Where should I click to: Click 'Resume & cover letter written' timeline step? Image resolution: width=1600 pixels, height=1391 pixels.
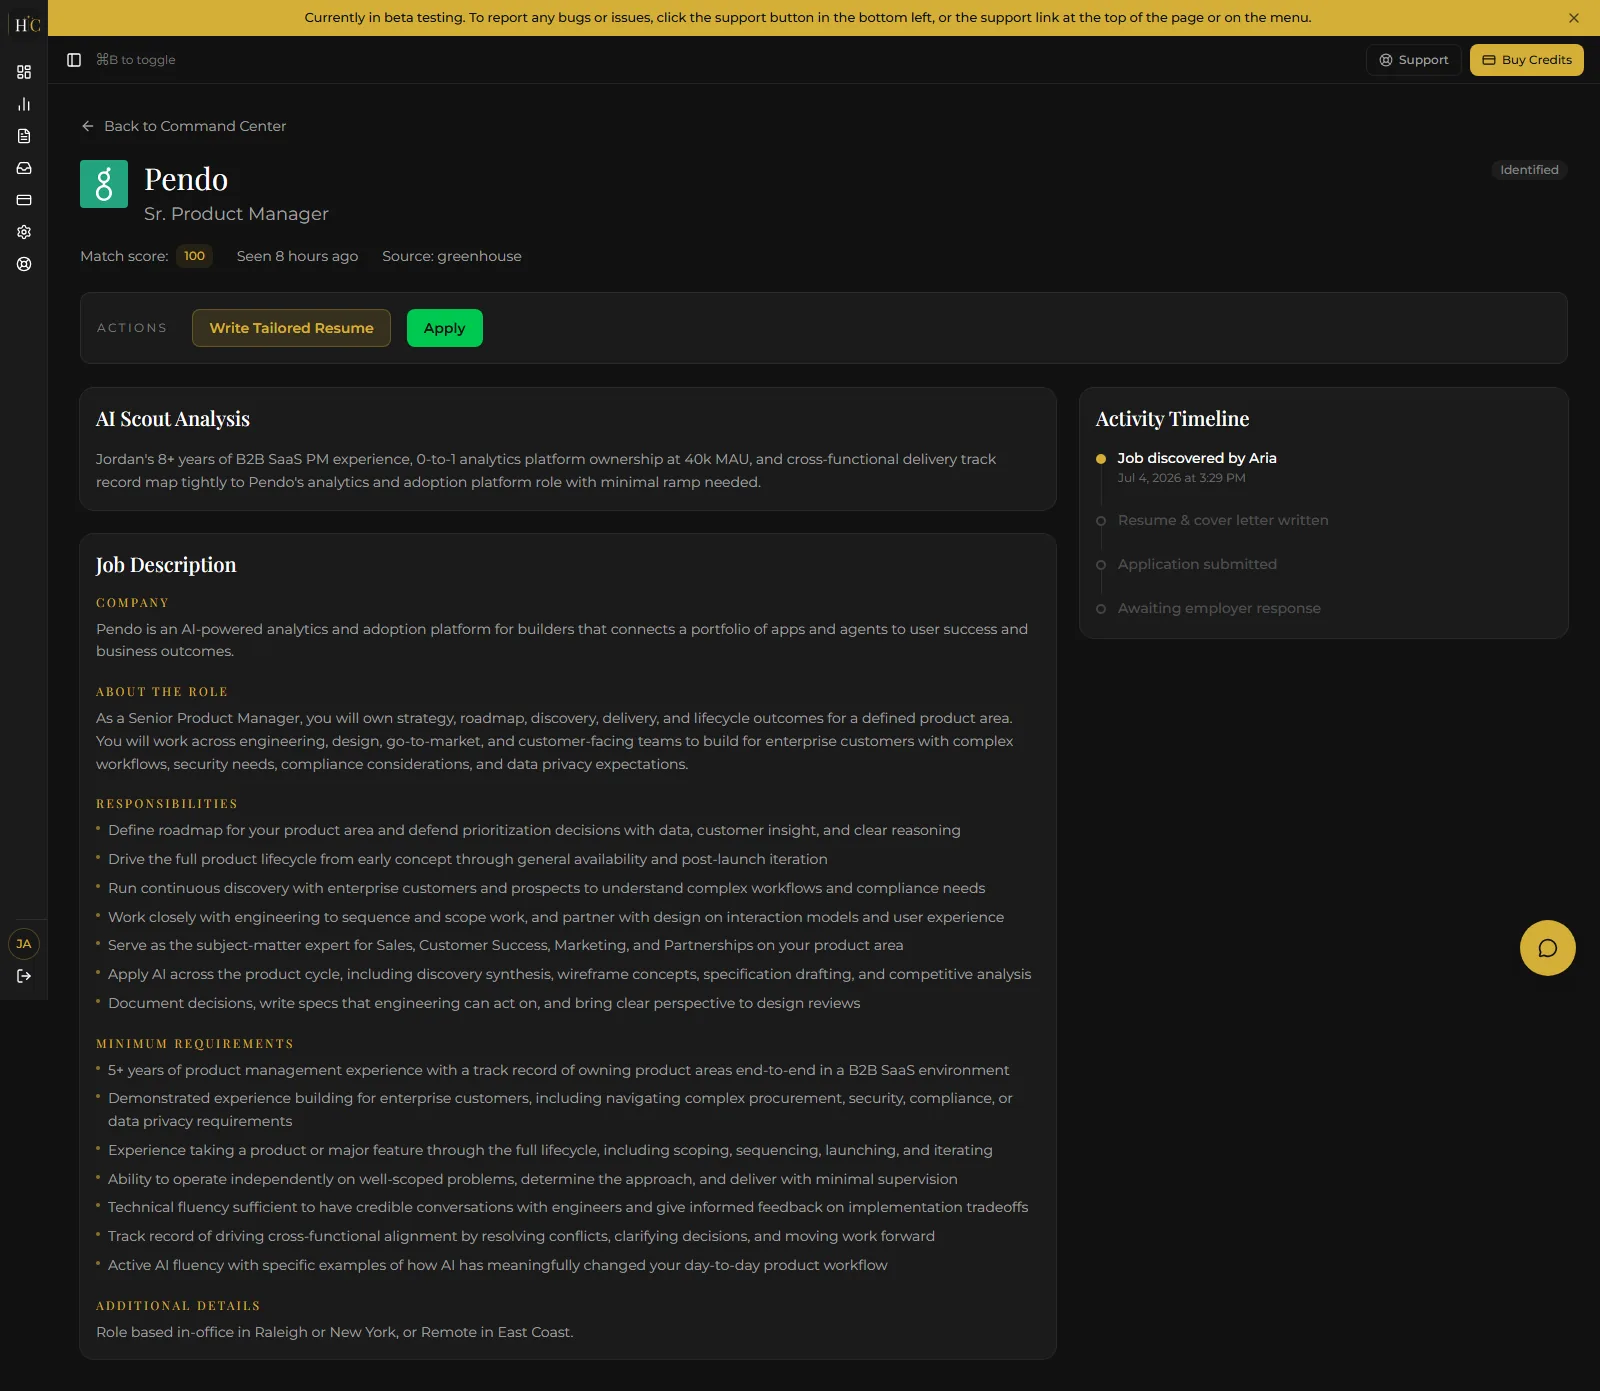(x=1223, y=520)
